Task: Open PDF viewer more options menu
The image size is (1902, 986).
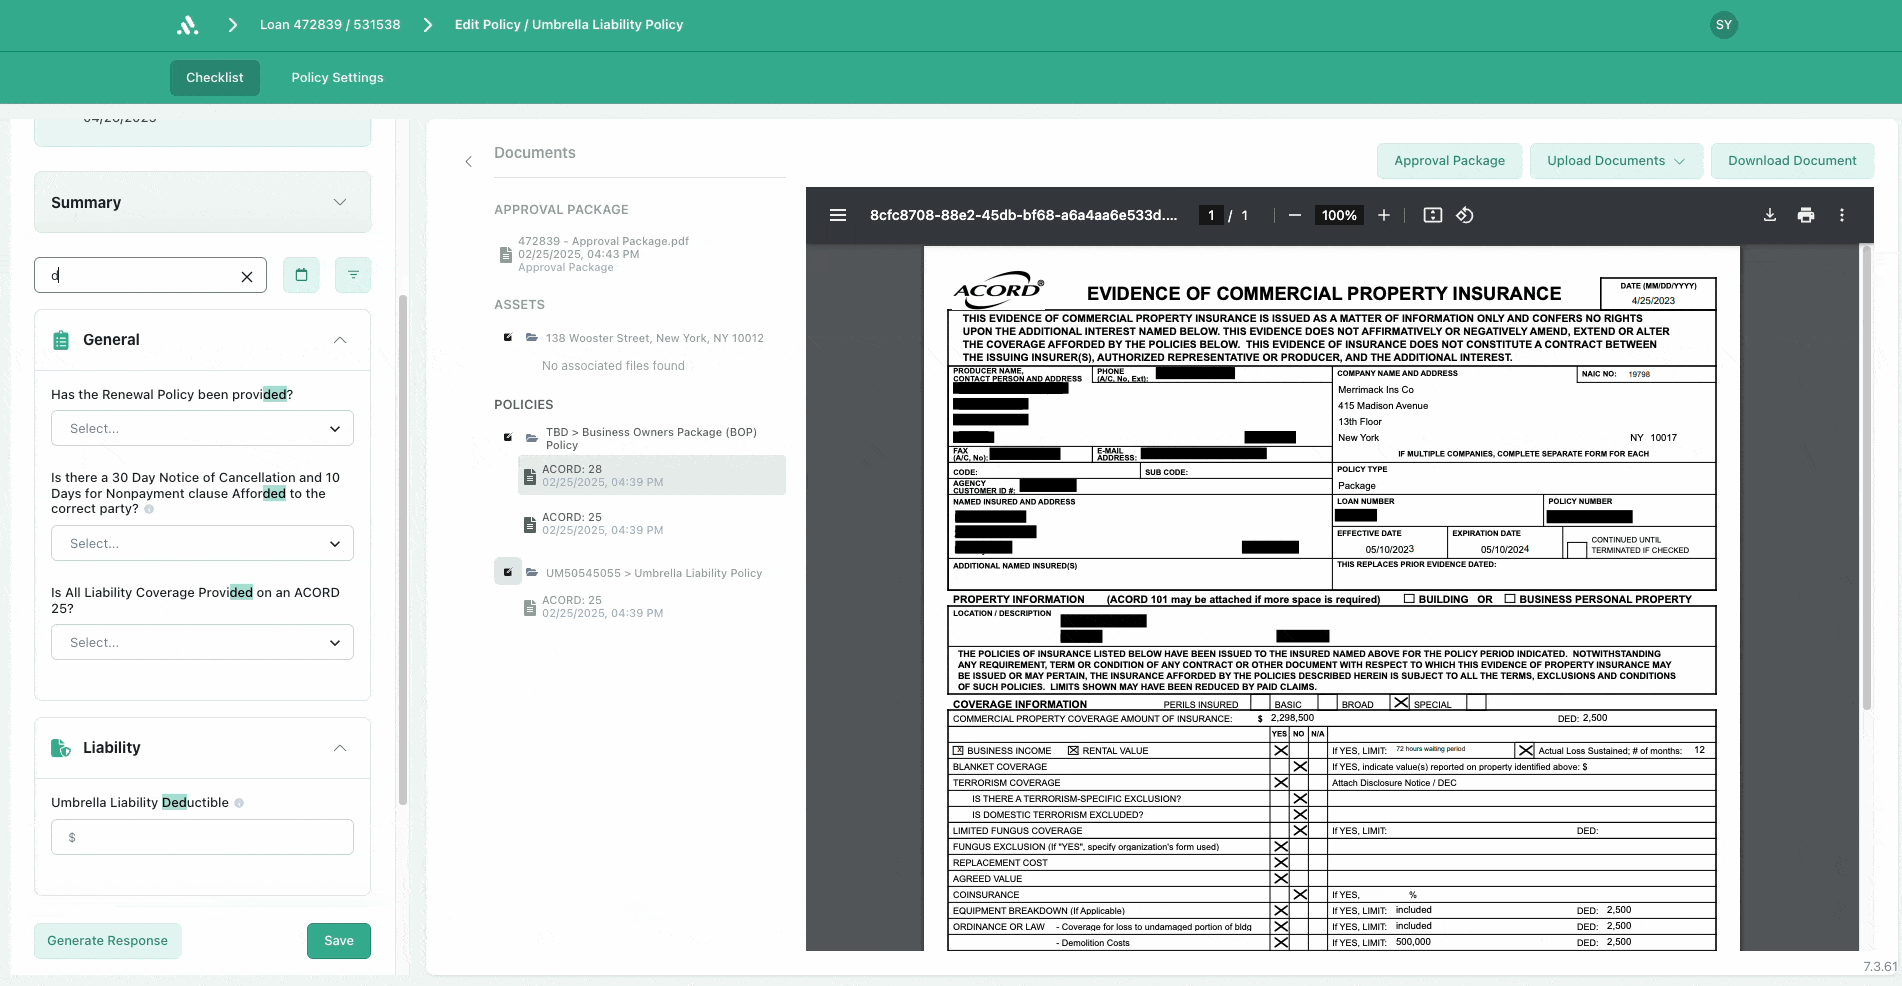Action: pos(1841,215)
